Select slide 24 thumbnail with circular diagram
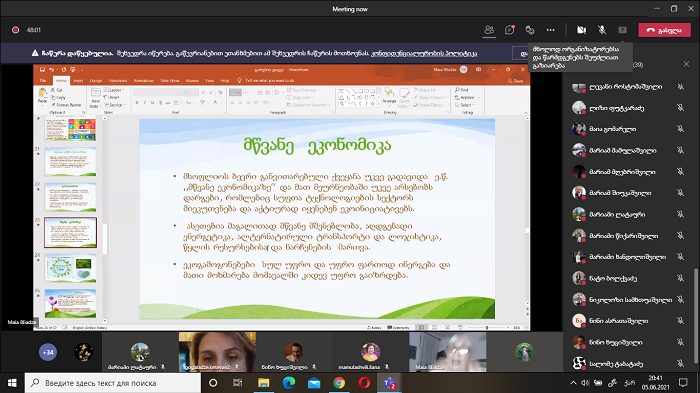 tap(70, 268)
